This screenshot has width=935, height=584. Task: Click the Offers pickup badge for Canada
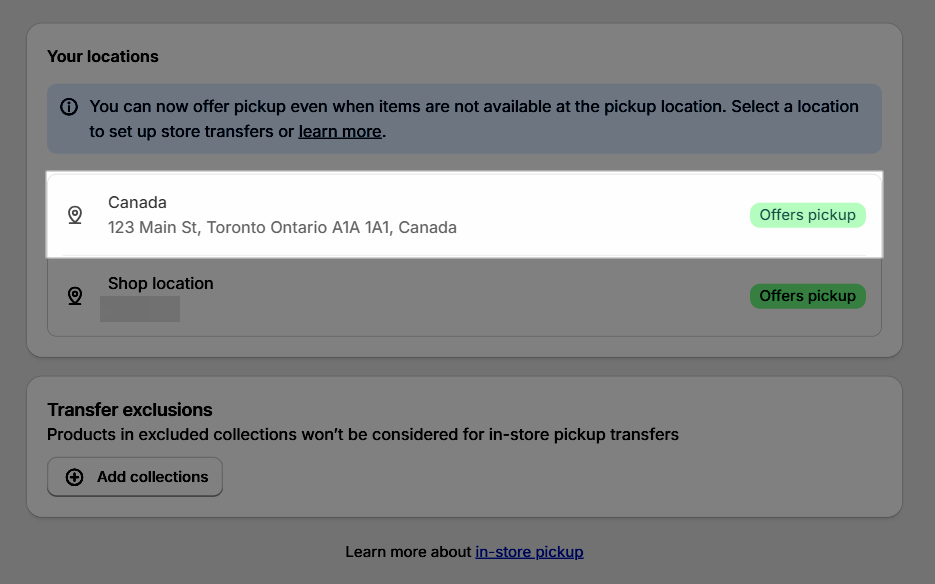click(x=807, y=215)
